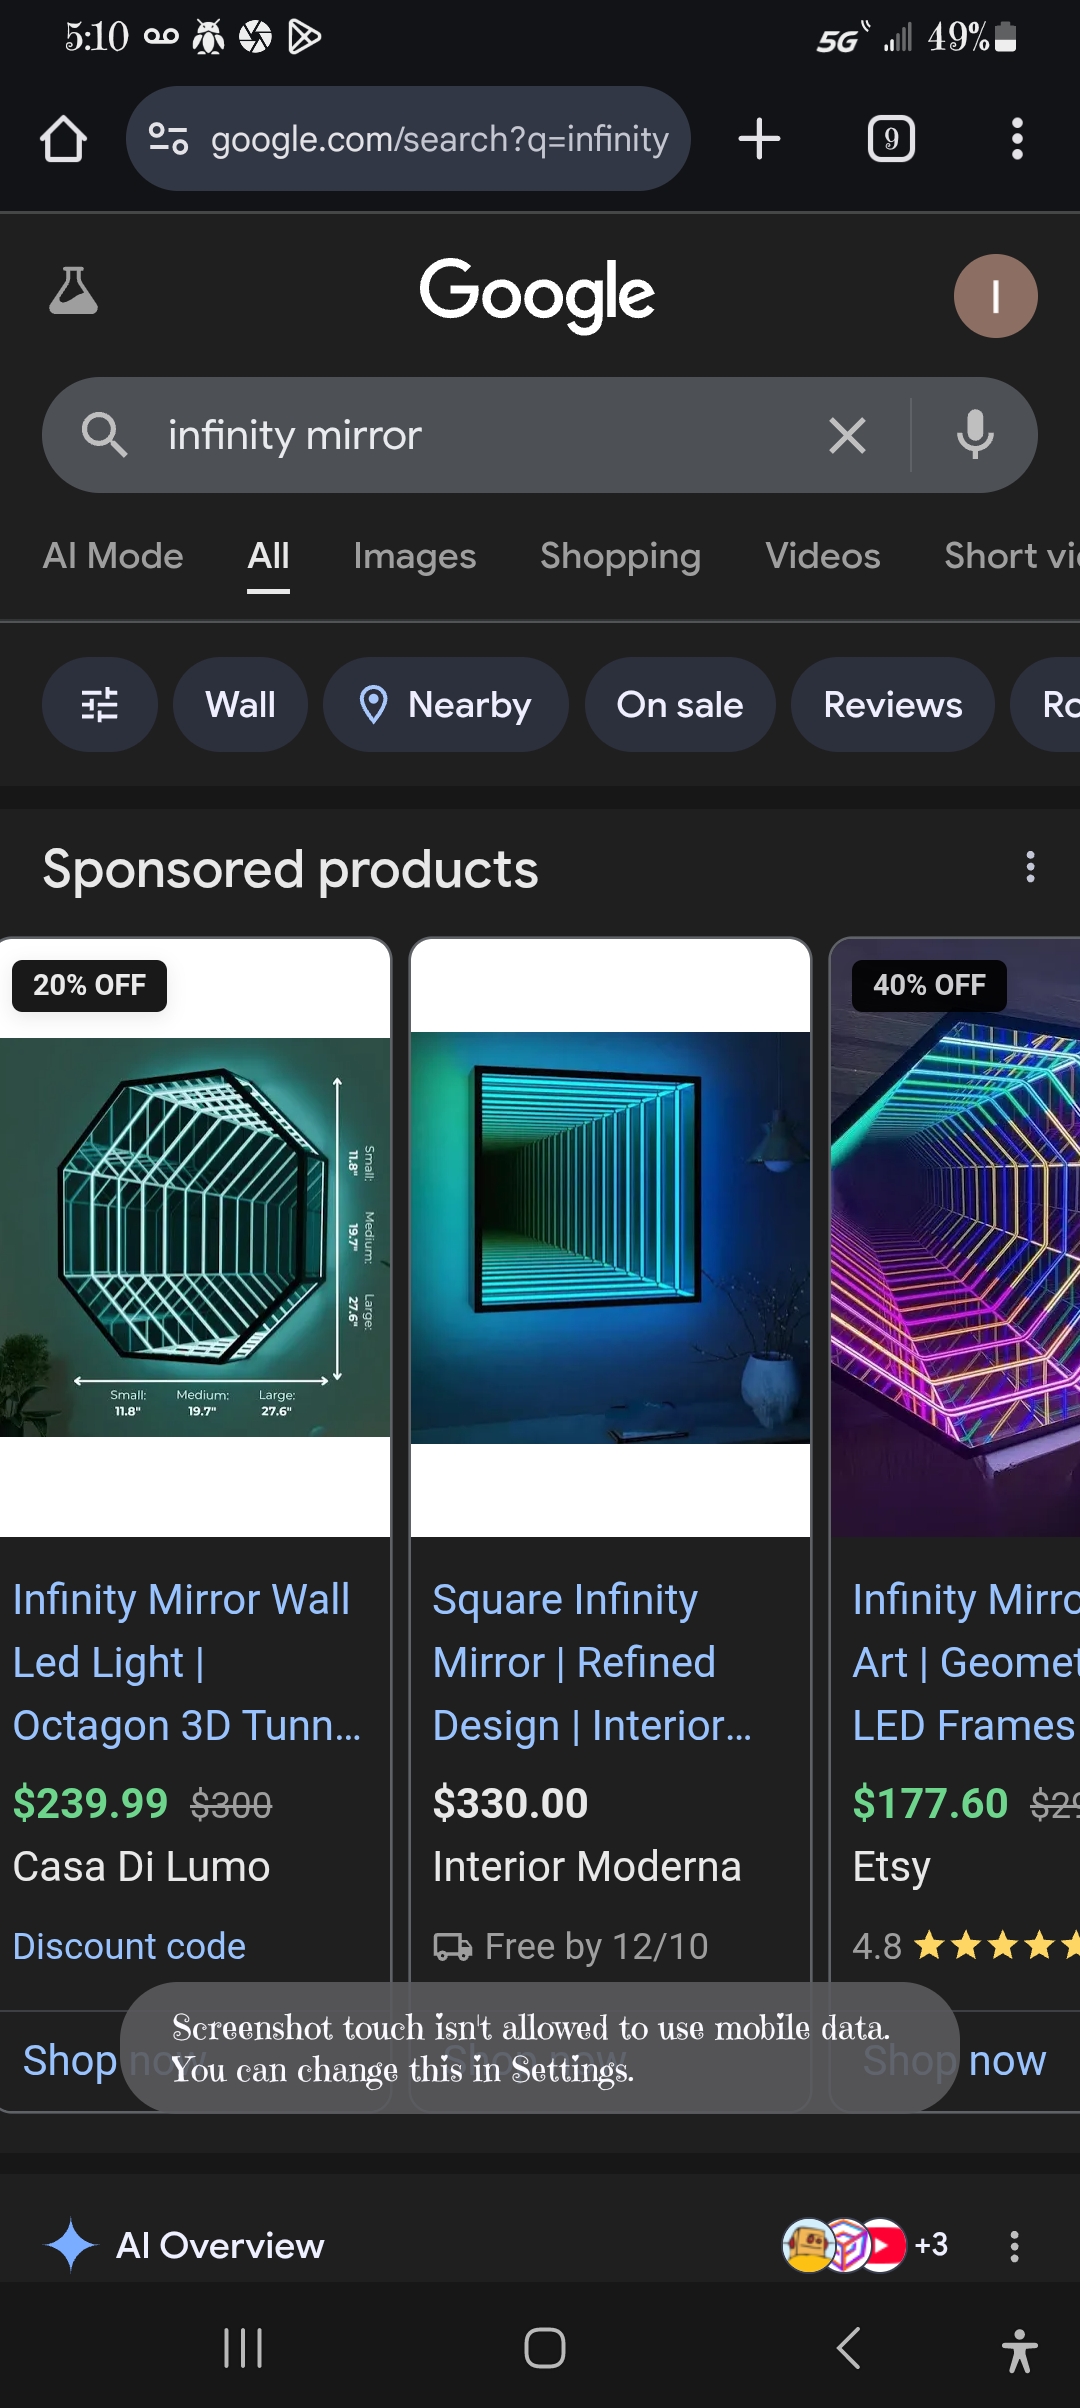Open the Google account profile avatar
Viewport: 1080px width, 2408px height.
point(995,296)
